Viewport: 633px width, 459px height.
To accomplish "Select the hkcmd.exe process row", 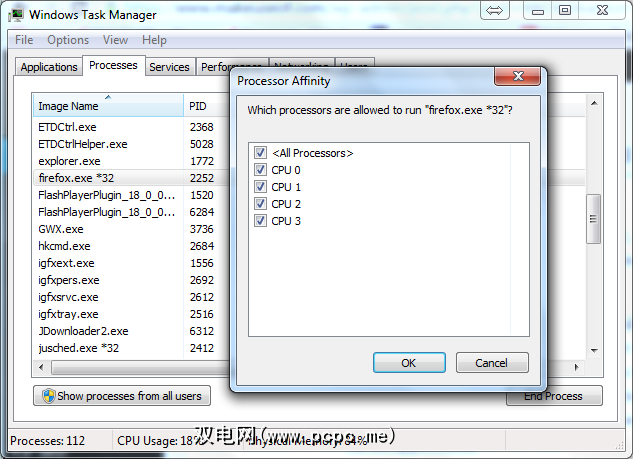I will (x=131, y=246).
